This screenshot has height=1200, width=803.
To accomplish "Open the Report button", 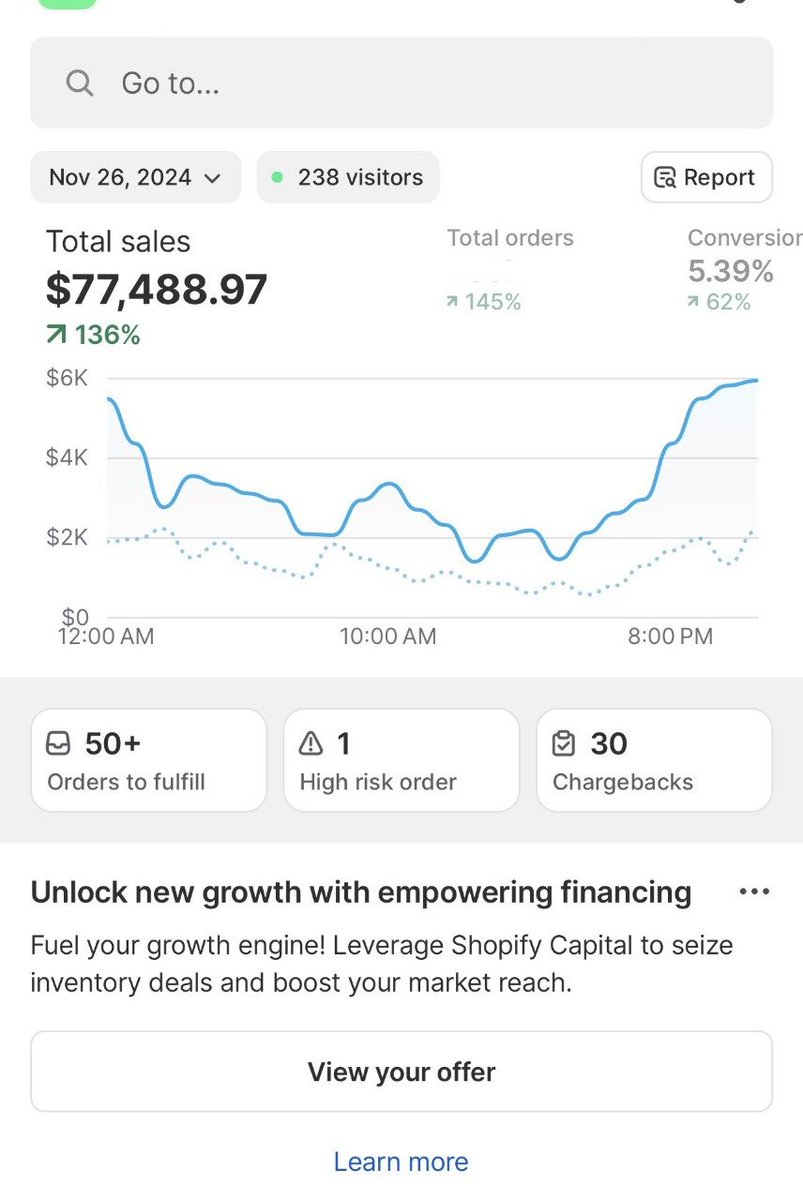I will [x=706, y=178].
